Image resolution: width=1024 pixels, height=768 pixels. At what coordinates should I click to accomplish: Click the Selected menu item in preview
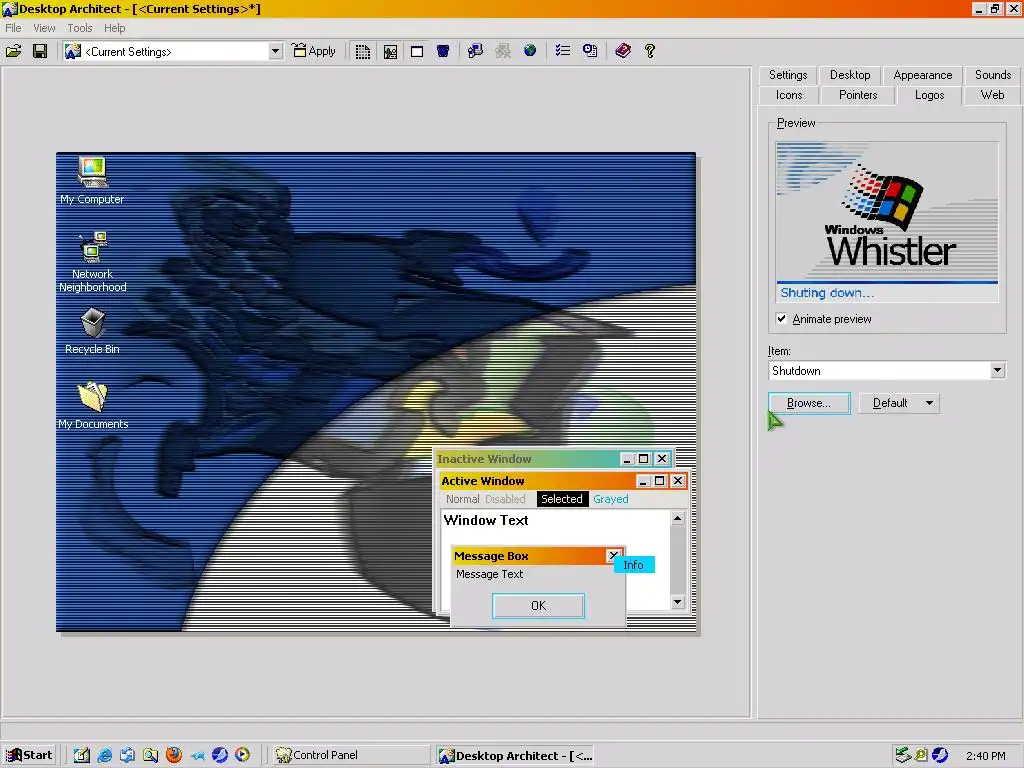point(562,499)
